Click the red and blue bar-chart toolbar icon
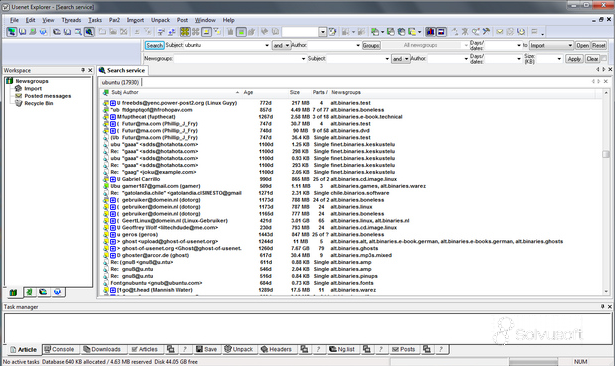615x366 pixels. pyautogui.click(x=430, y=32)
